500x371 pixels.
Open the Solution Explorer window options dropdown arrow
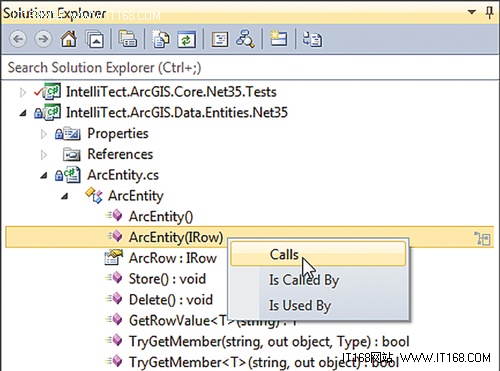click(x=471, y=12)
